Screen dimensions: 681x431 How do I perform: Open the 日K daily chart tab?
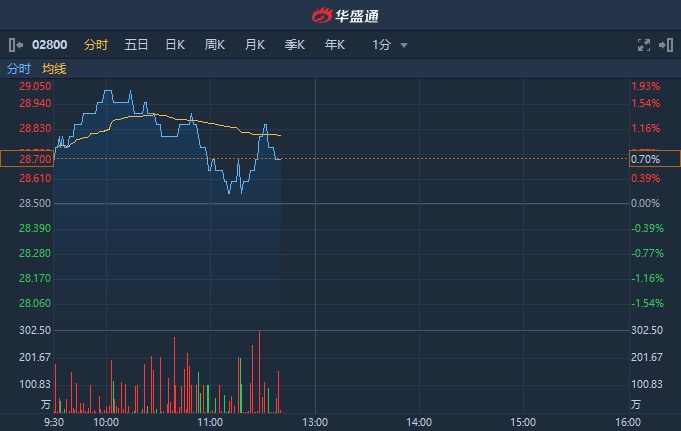pos(175,44)
